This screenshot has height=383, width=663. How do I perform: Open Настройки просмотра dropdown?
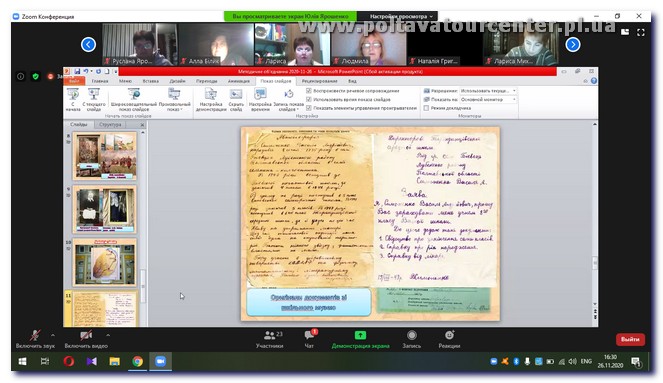tap(401, 16)
